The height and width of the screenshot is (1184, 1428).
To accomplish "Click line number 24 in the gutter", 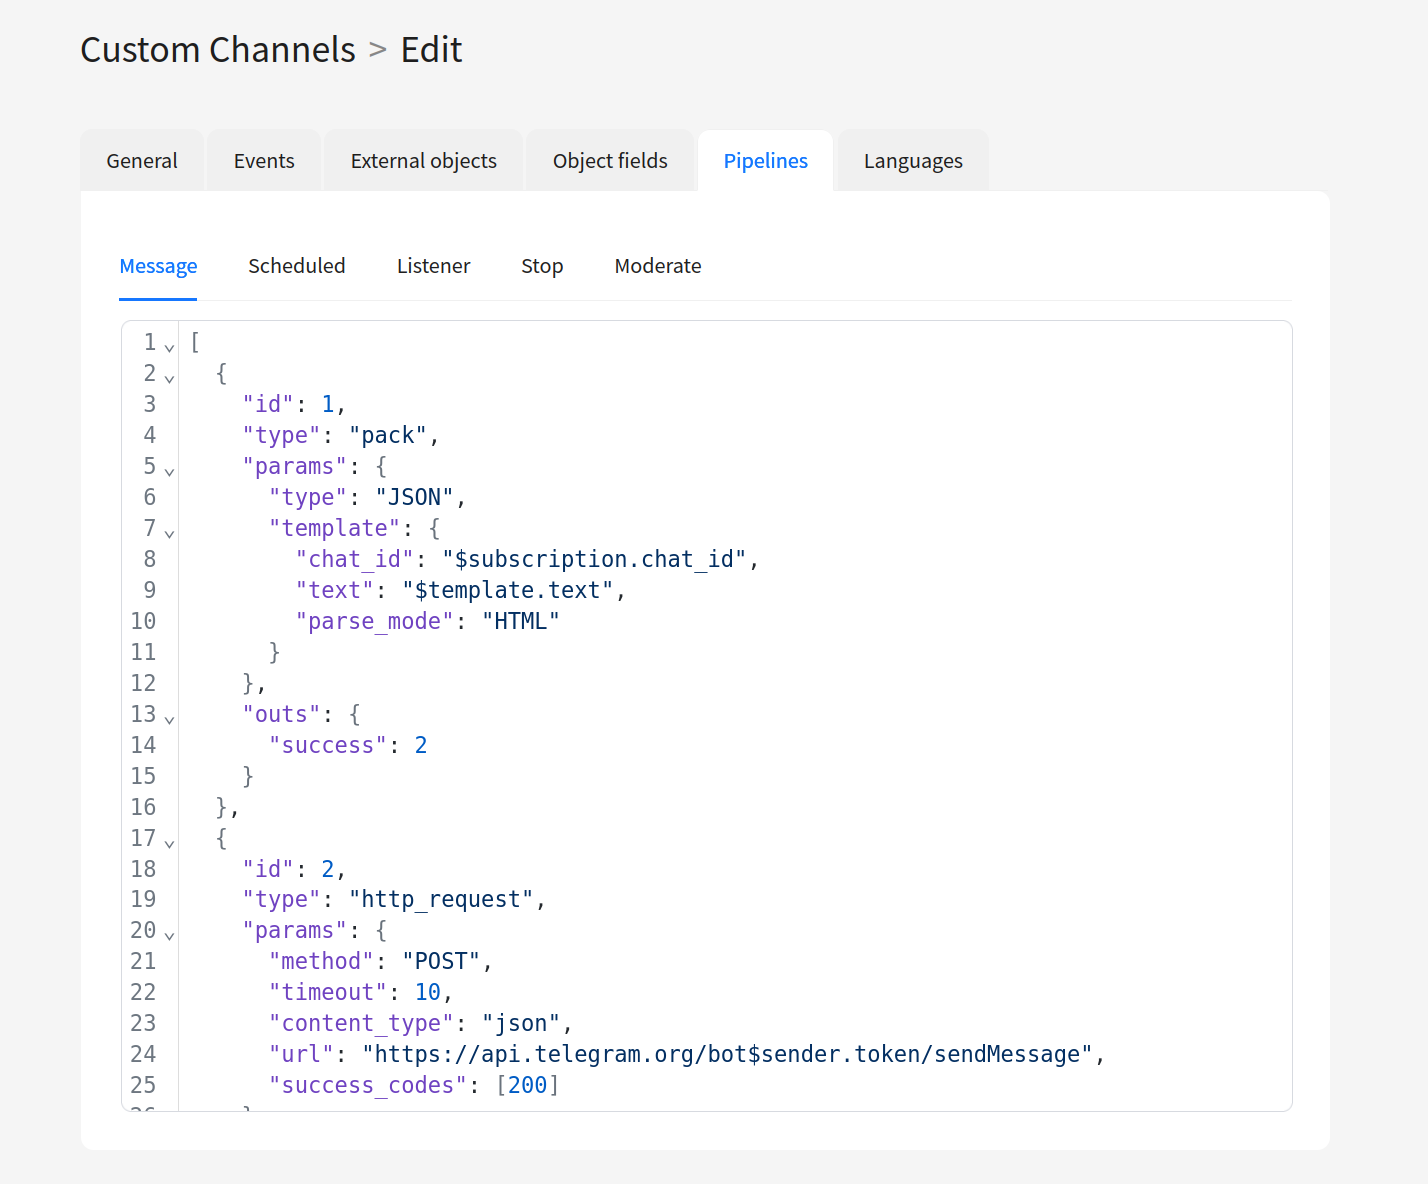I will pyautogui.click(x=143, y=1054).
